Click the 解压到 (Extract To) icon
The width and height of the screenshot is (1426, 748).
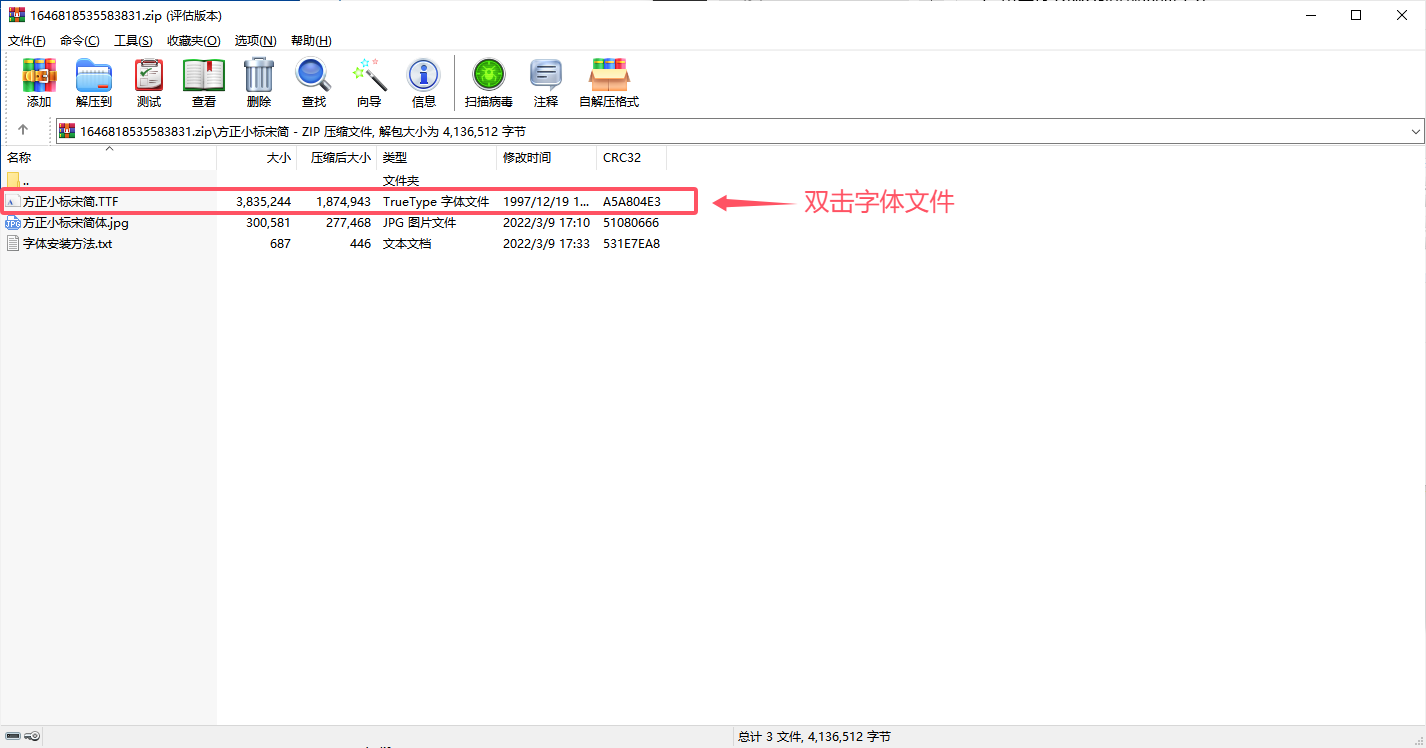click(94, 82)
